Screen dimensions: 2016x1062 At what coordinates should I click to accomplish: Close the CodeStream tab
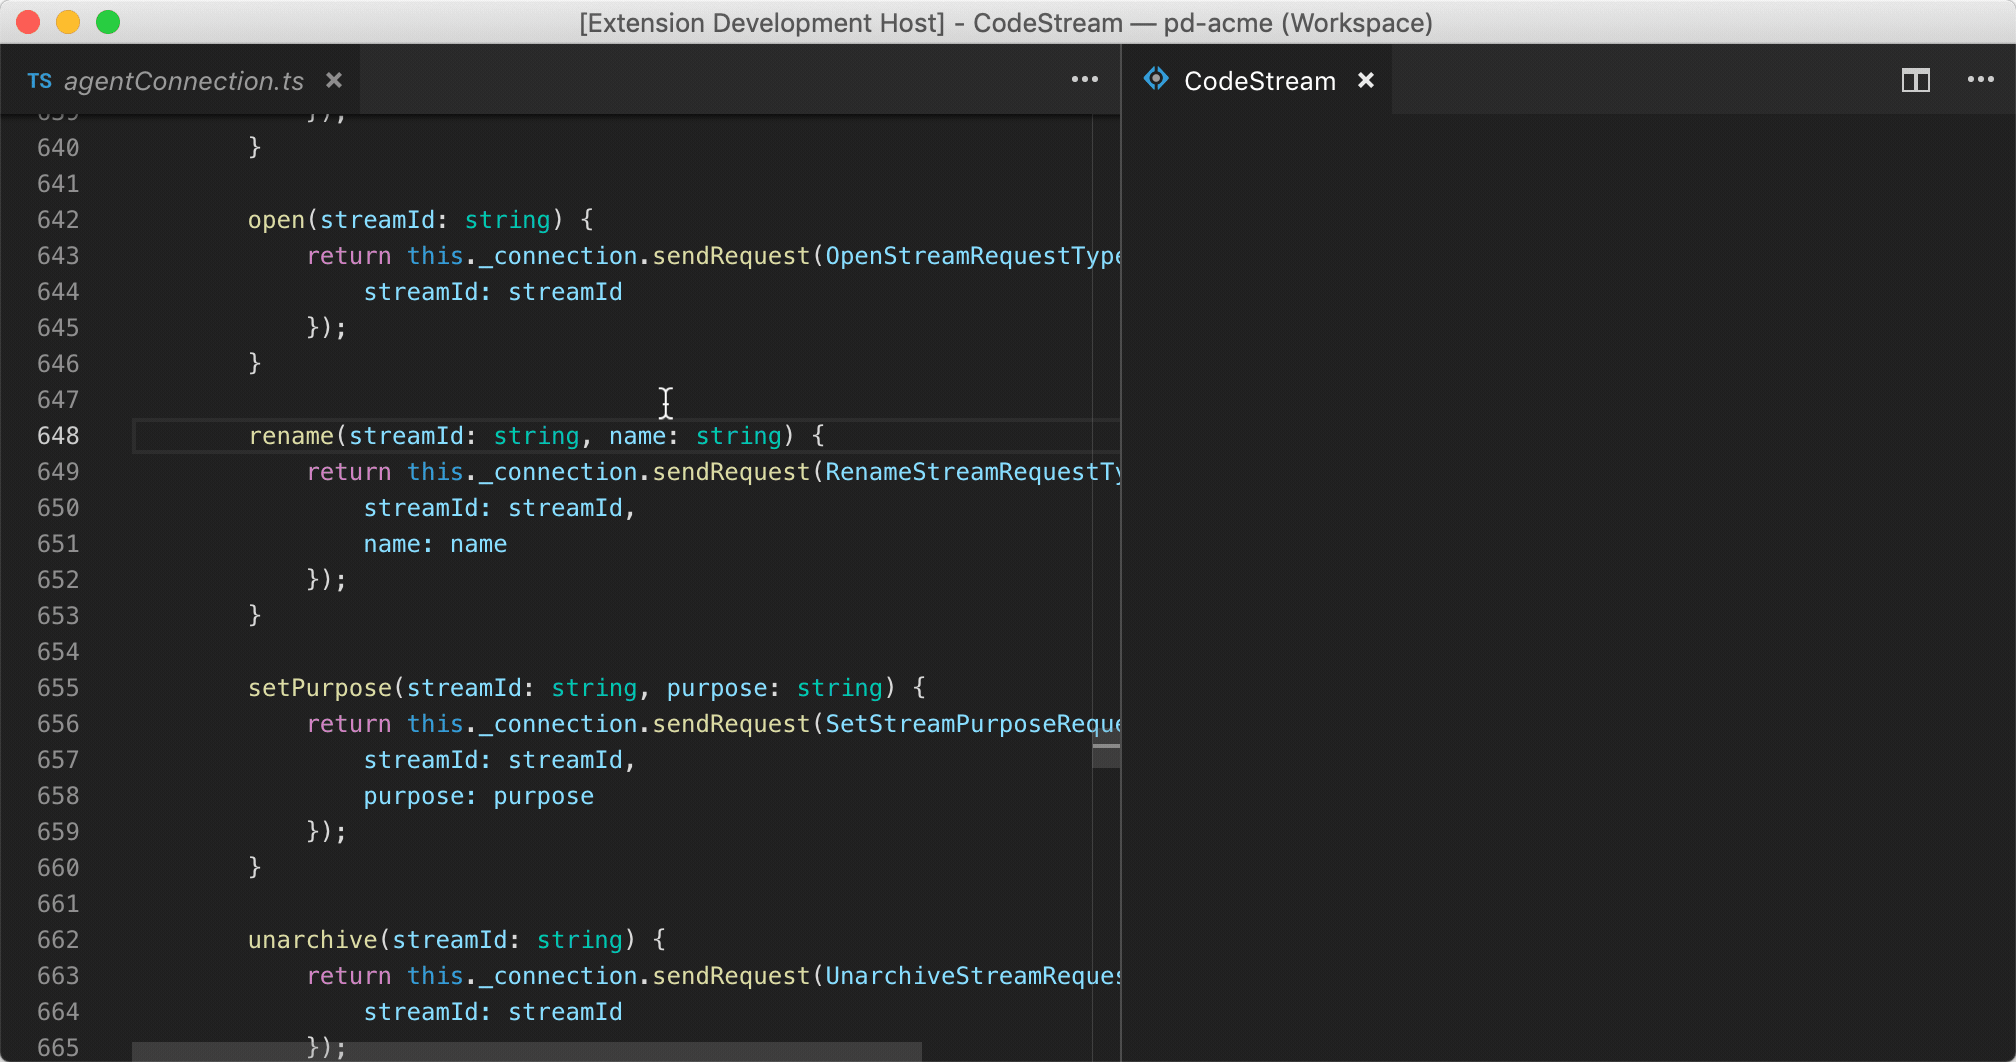(x=1366, y=80)
